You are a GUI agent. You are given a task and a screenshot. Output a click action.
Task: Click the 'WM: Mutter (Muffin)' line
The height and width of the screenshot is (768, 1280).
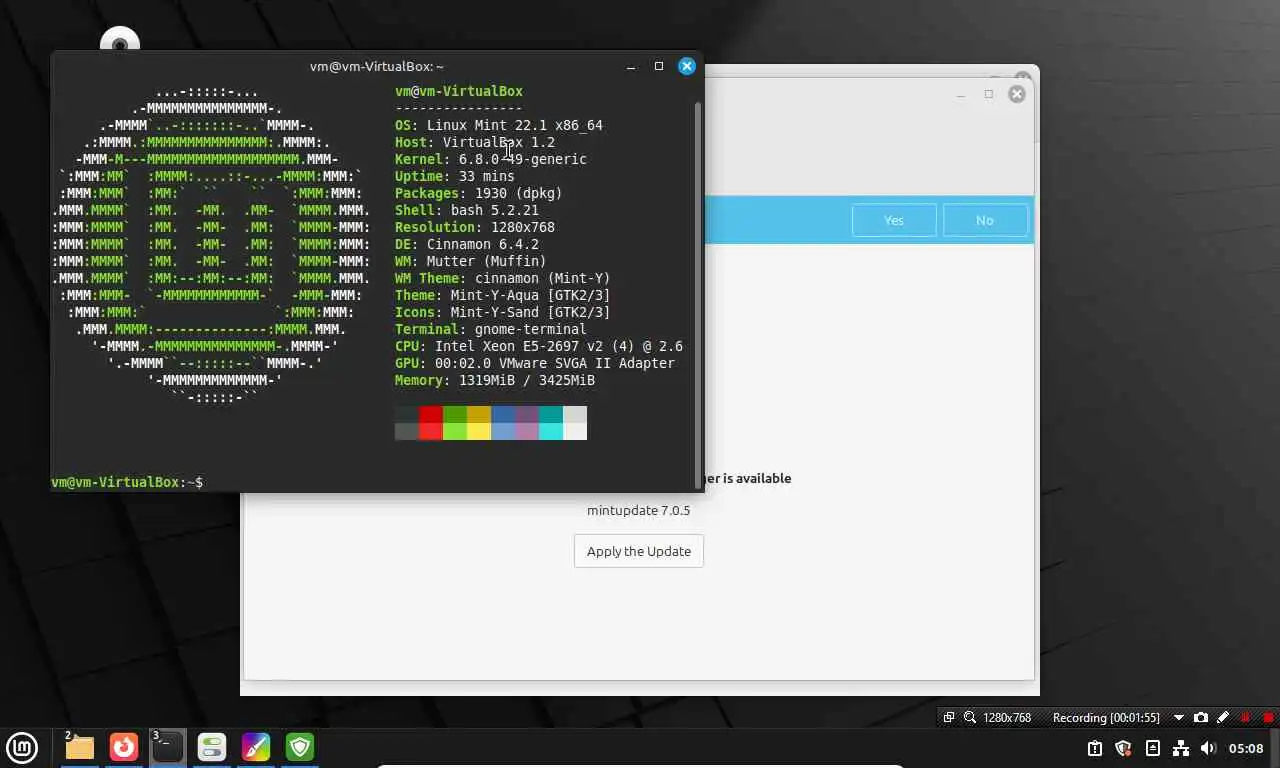point(471,261)
